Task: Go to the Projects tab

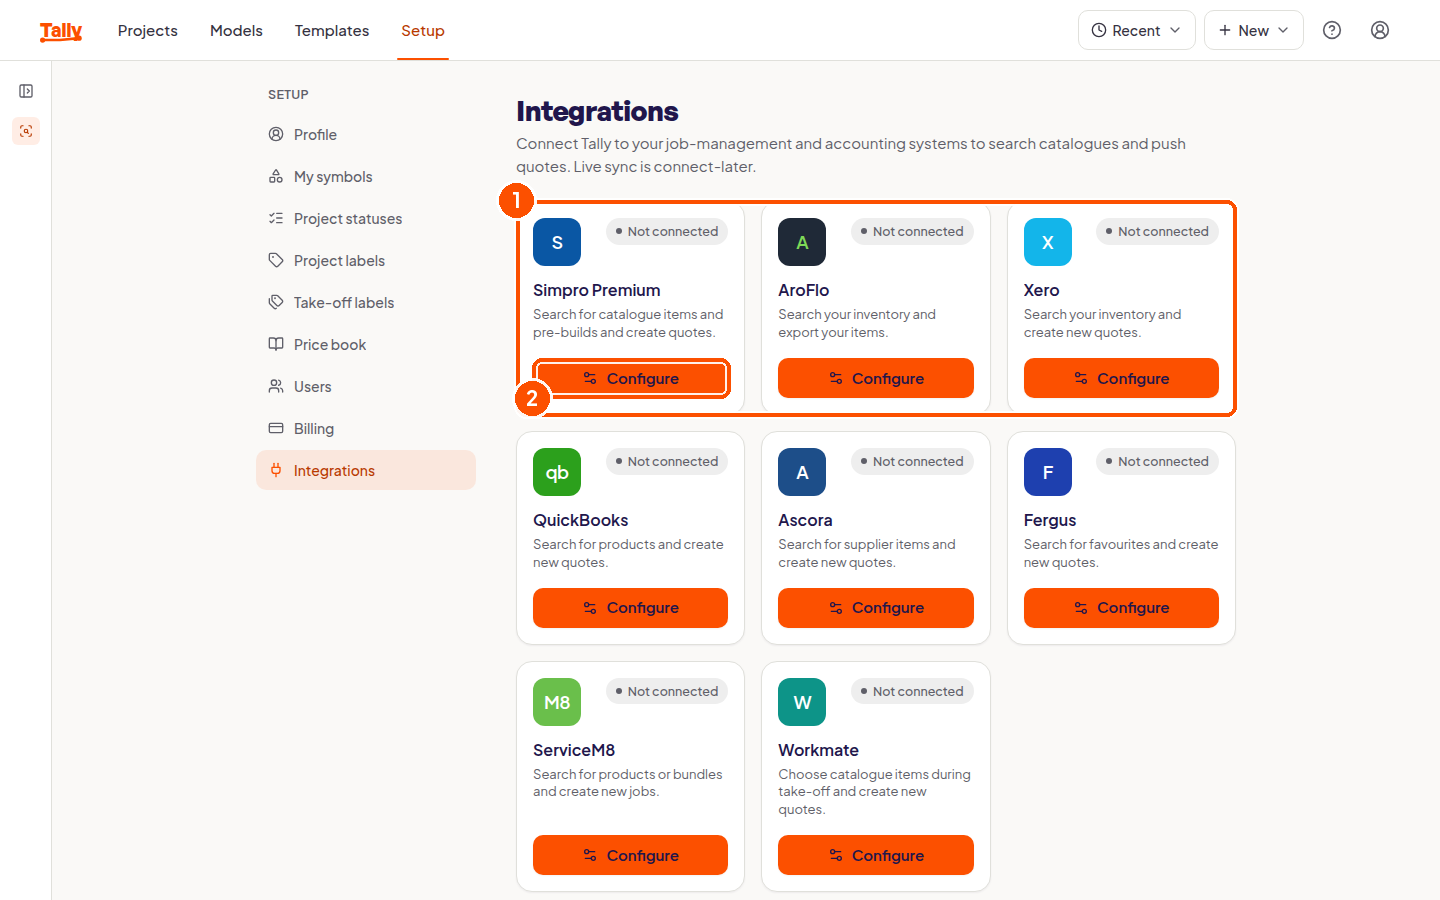Action: [148, 31]
